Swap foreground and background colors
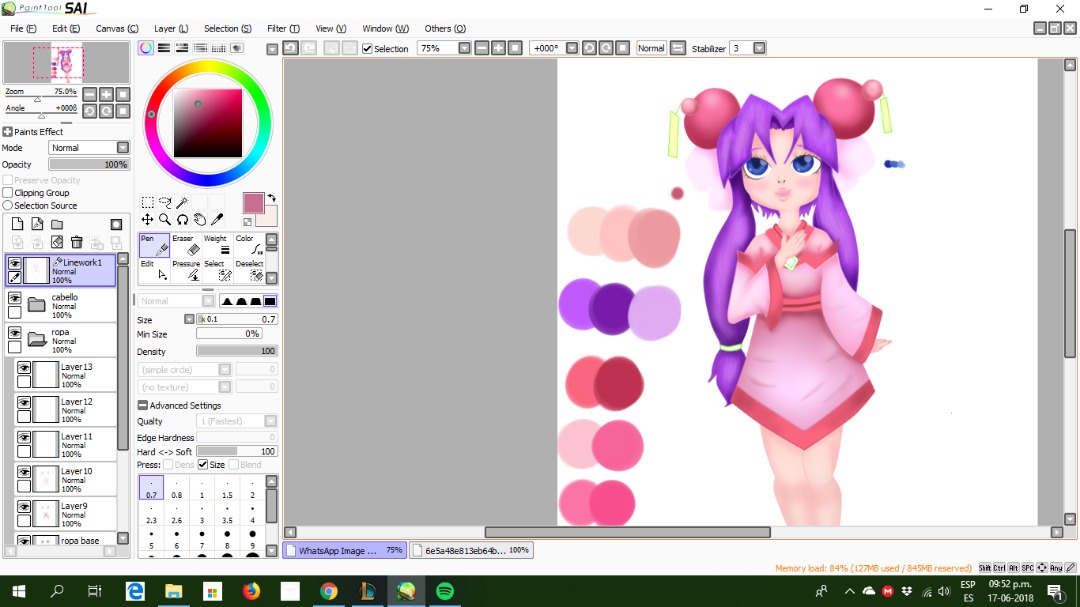This screenshot has height=607, width=1080. pyautogui.click(x=271, y=198)
